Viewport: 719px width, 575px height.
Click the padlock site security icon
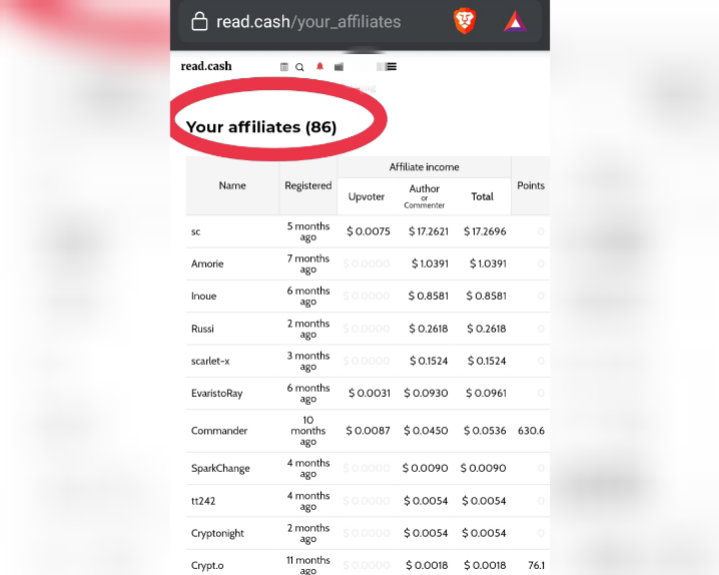(199, 22)
